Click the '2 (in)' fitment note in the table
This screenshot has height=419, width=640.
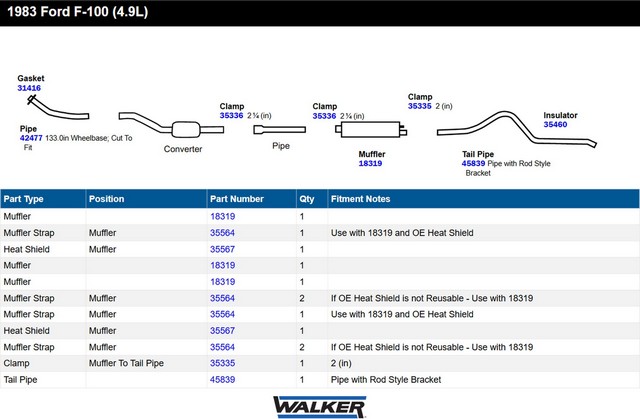(341, 363)
